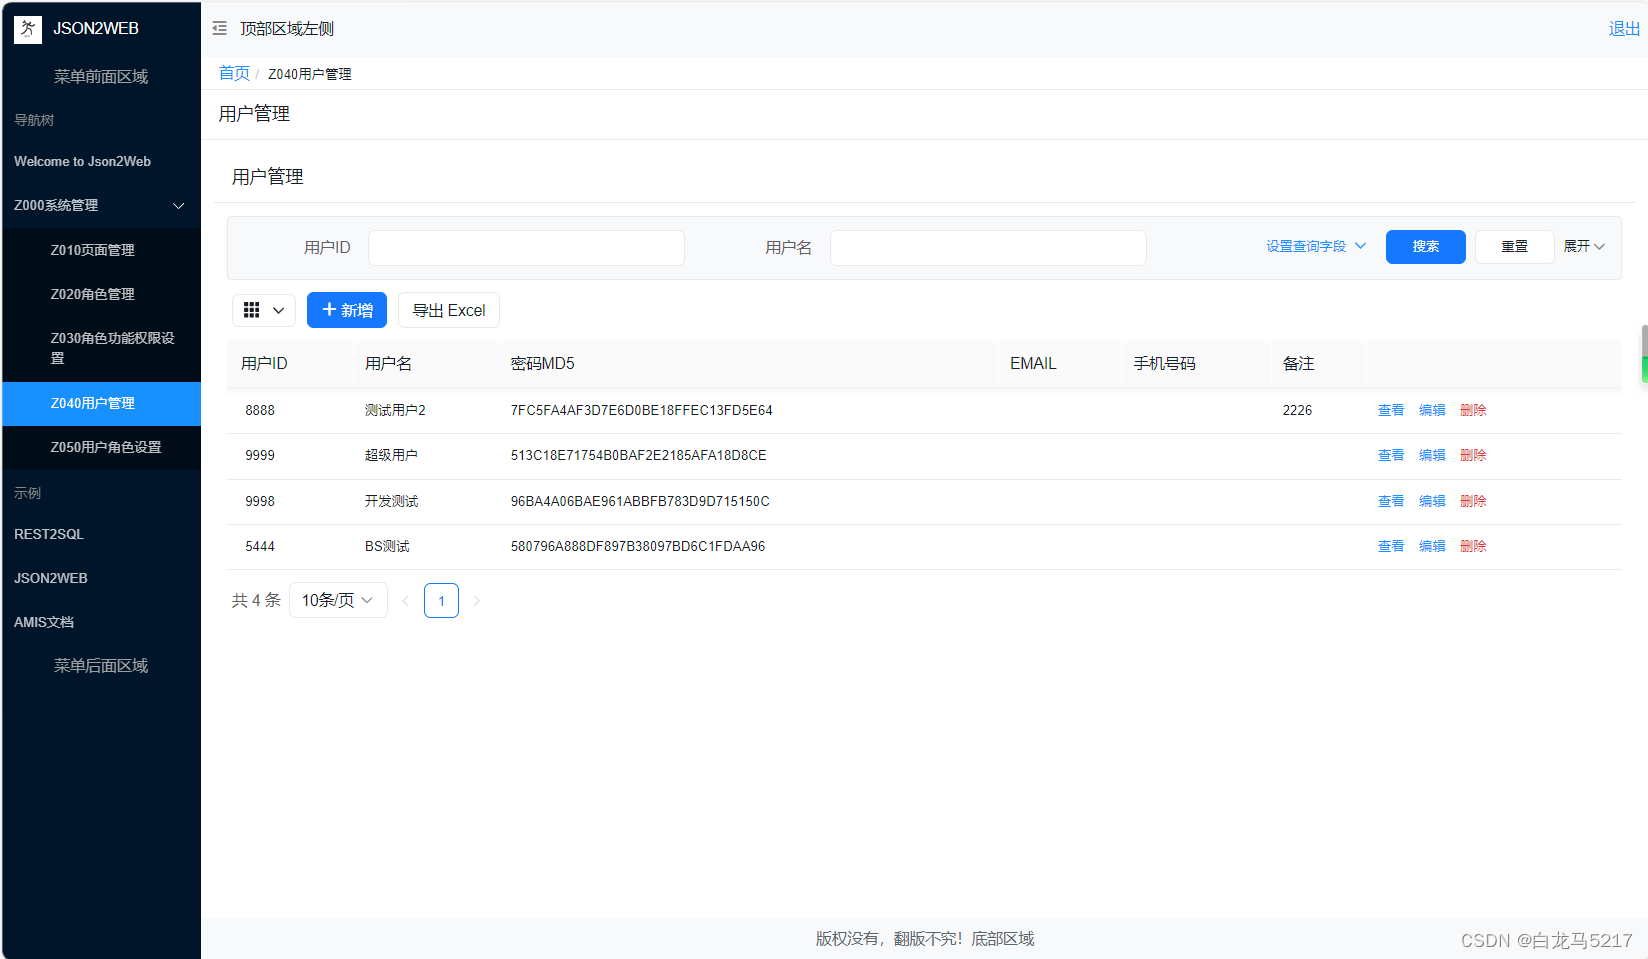Image resolution: width=1648 pixels, height=959 pixels.
Task: Open Z050用户角色设置 menu item
Action: tap(101, 447)
